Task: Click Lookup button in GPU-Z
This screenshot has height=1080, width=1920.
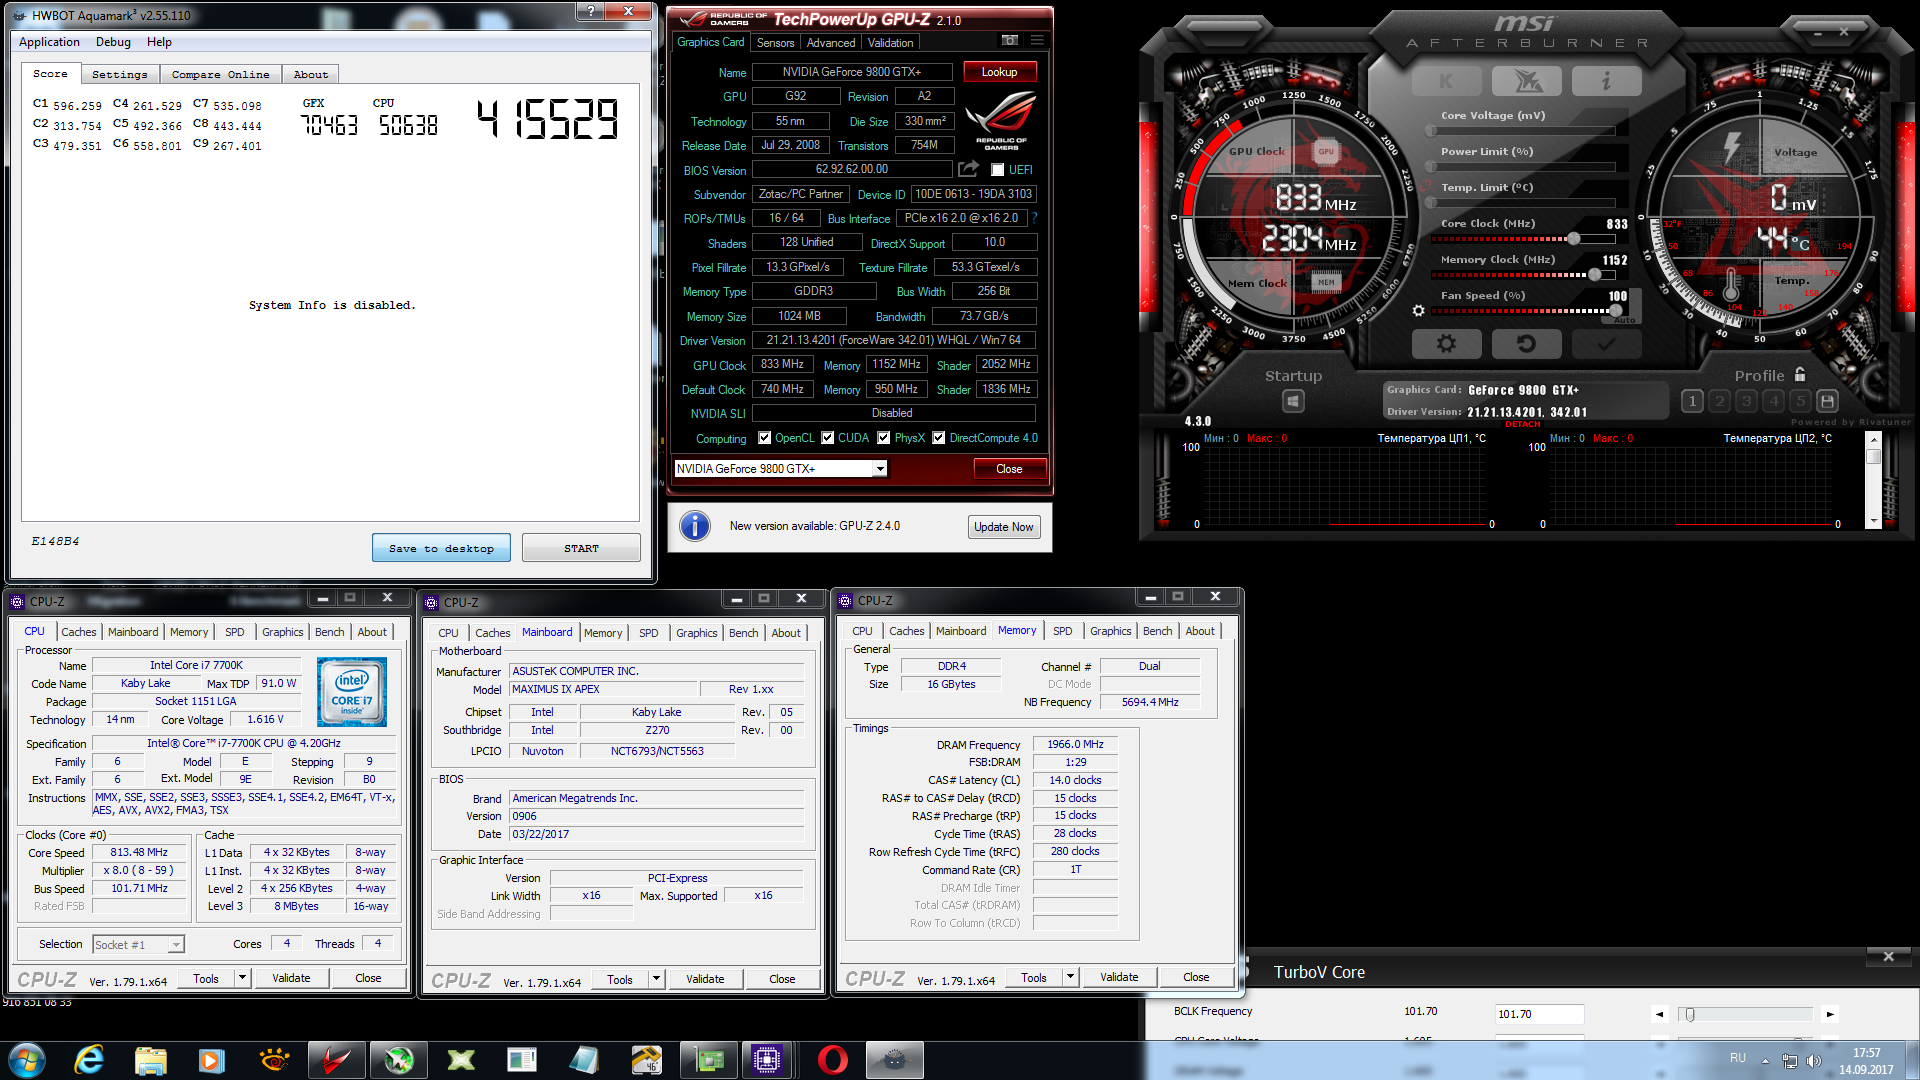Action: click(x=999, y=72)
